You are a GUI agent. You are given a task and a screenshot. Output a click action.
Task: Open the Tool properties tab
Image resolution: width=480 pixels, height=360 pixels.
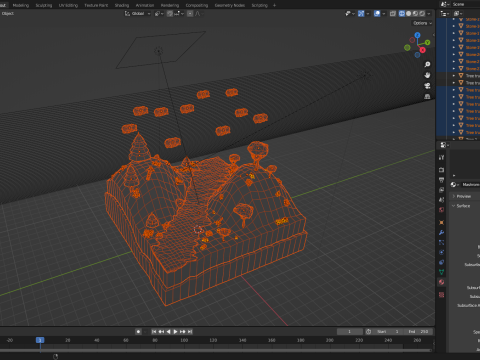pos(441,157)
